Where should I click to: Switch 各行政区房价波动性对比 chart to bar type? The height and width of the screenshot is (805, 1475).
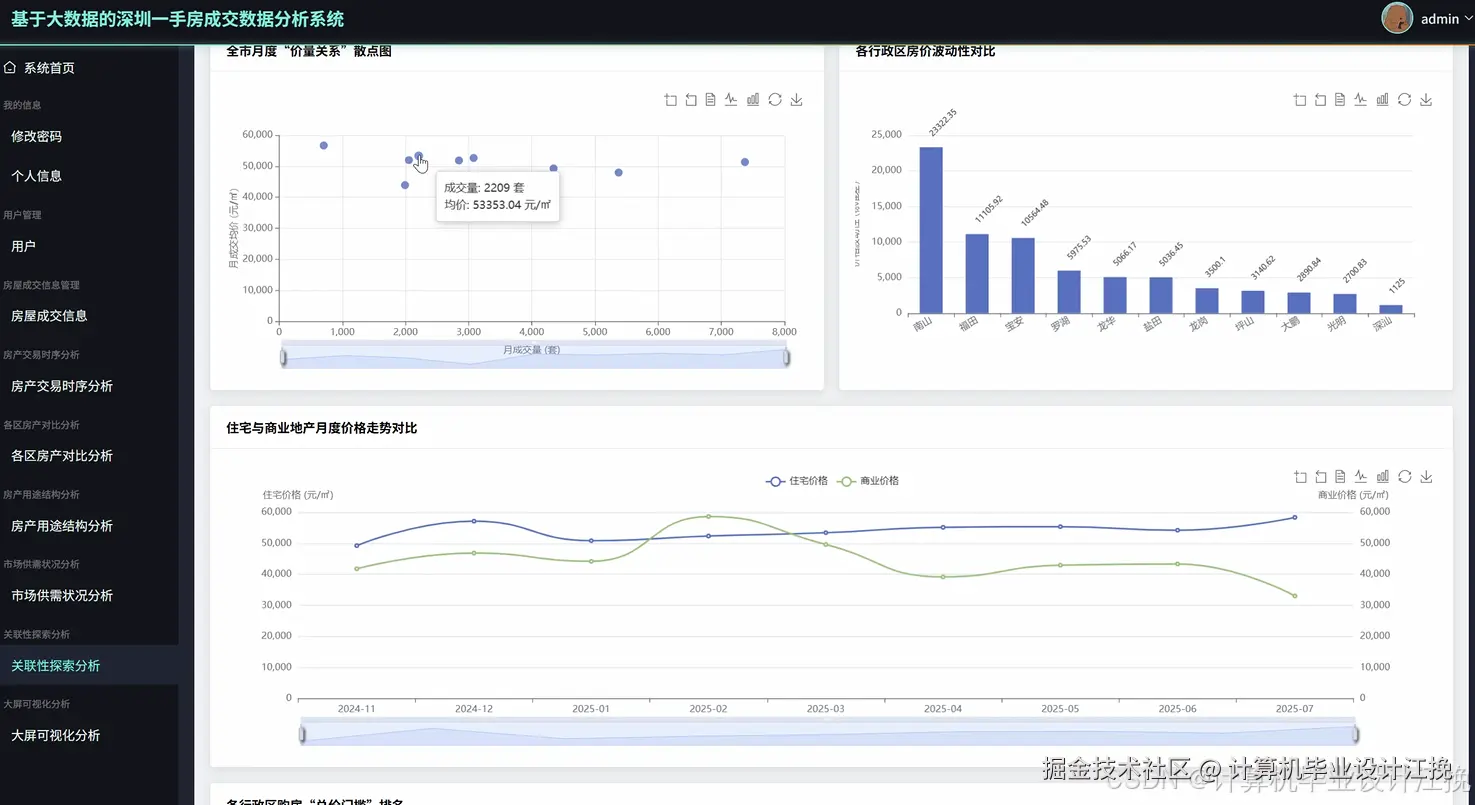coord(1382,100)
